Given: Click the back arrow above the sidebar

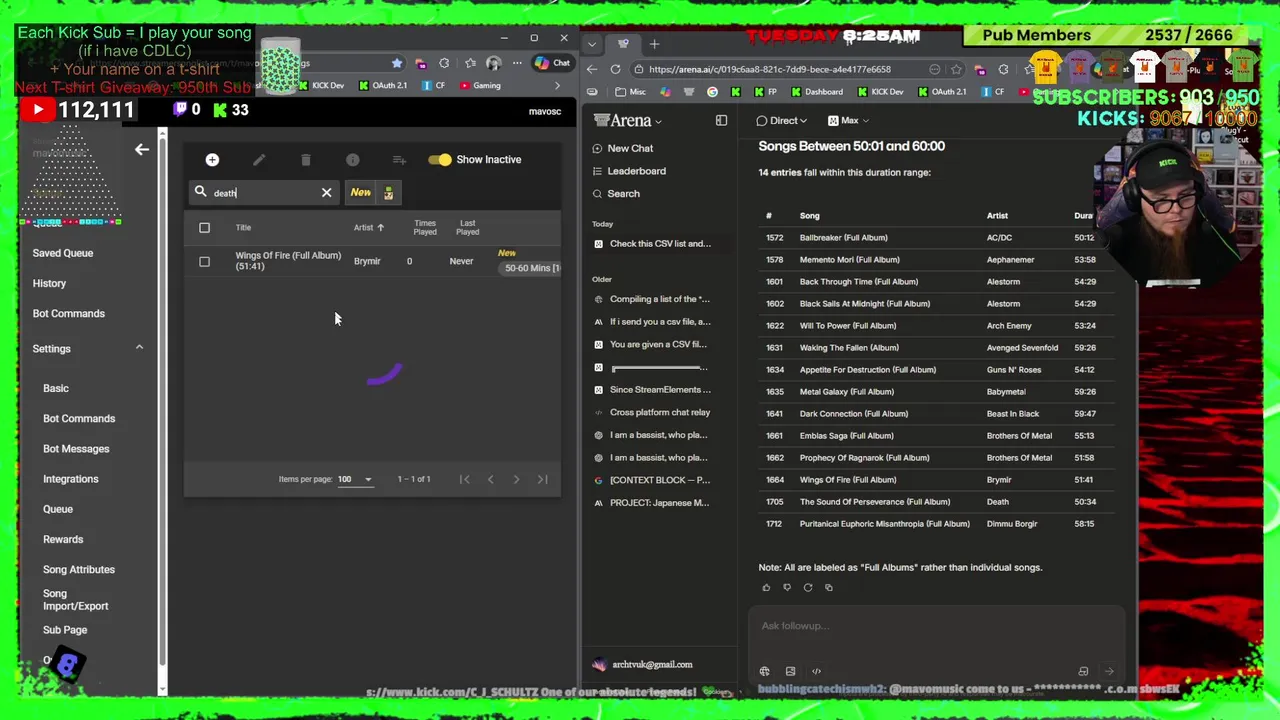Looking at the screenshot, I should [x=142, y=150].
